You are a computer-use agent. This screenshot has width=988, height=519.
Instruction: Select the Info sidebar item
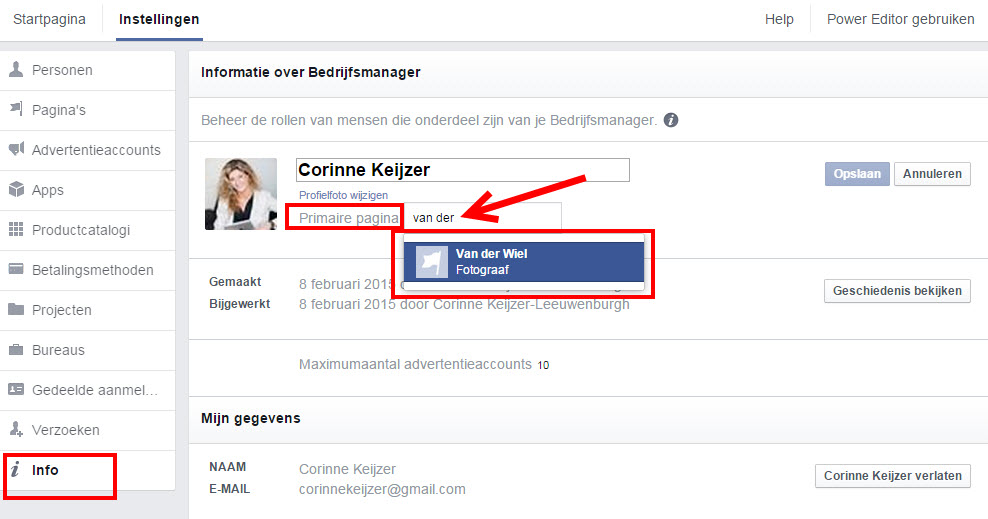[88, 470]
